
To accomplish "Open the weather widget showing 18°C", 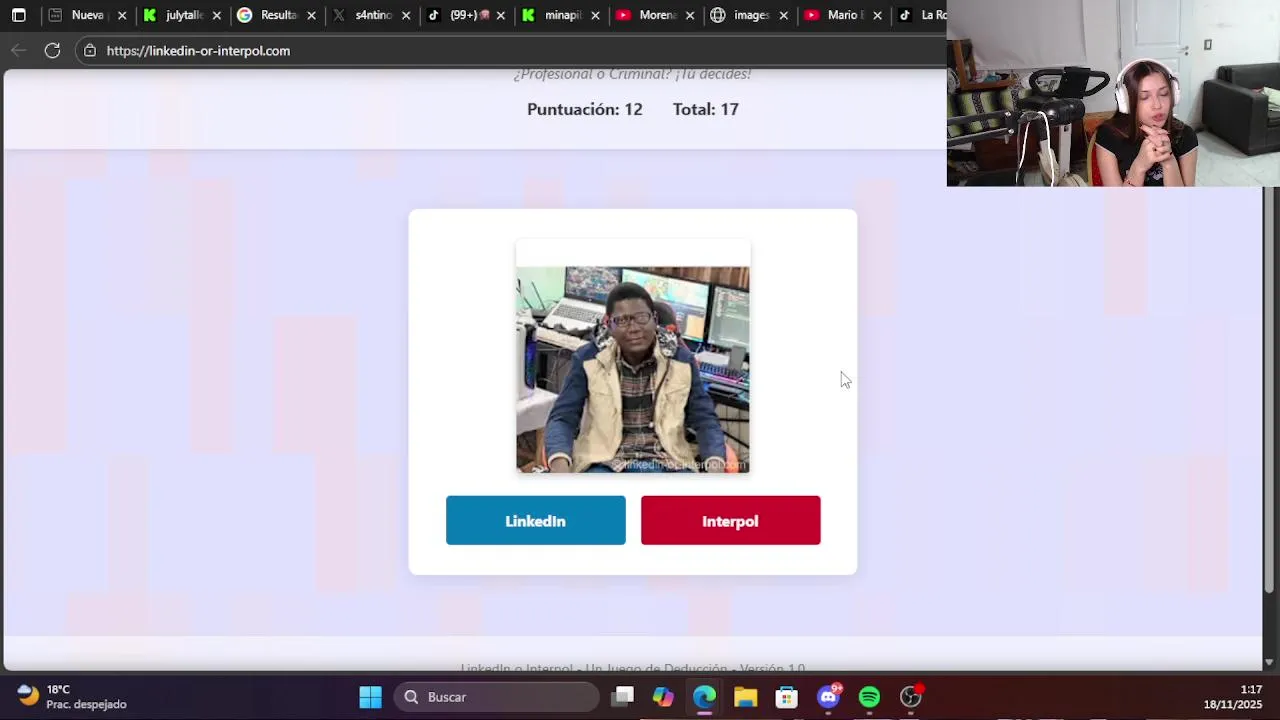I will pyautogui.click(x=72, y=697).
